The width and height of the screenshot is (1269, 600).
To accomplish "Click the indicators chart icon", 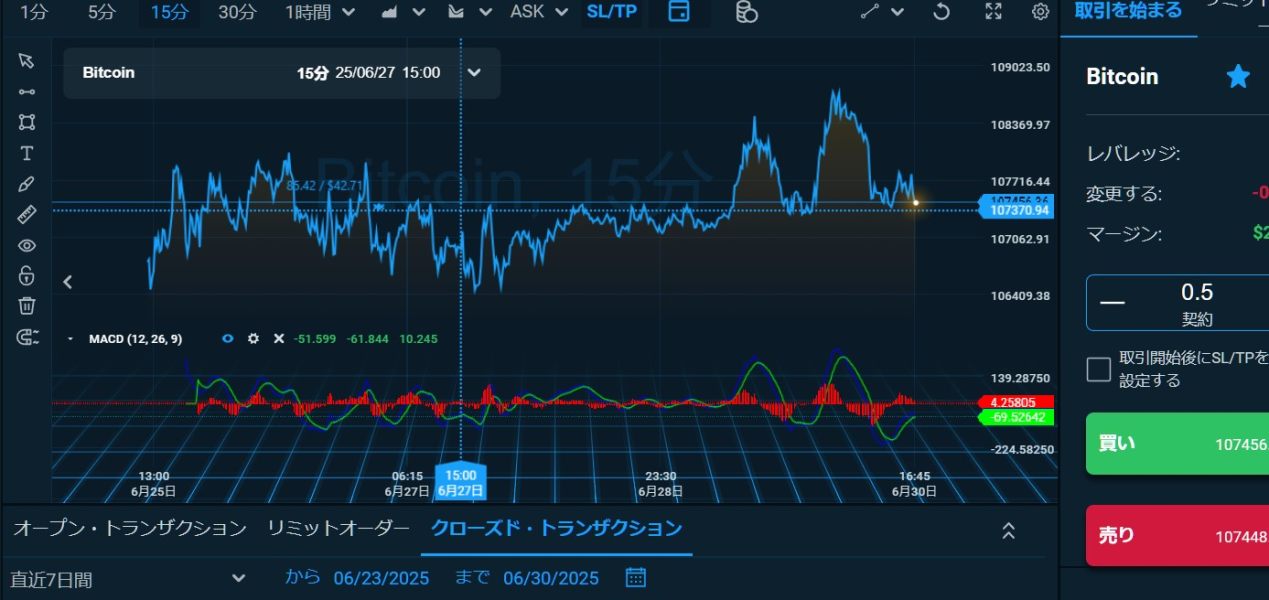I will click(456, 12).
